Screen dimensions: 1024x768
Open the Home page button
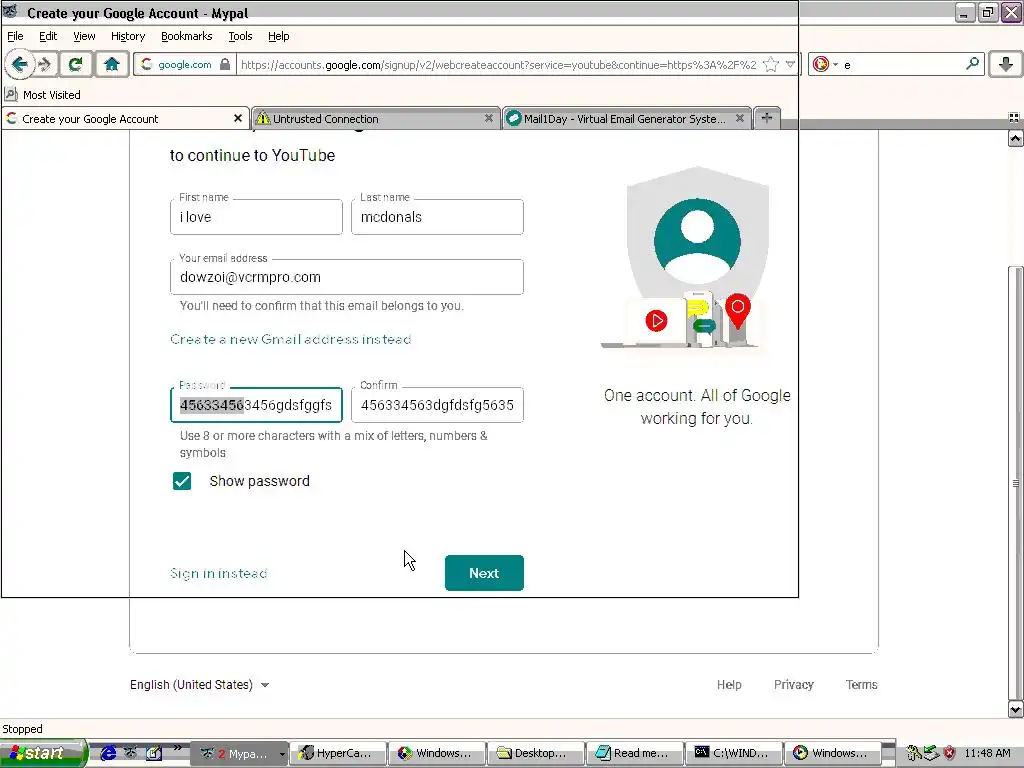point(112,64)
